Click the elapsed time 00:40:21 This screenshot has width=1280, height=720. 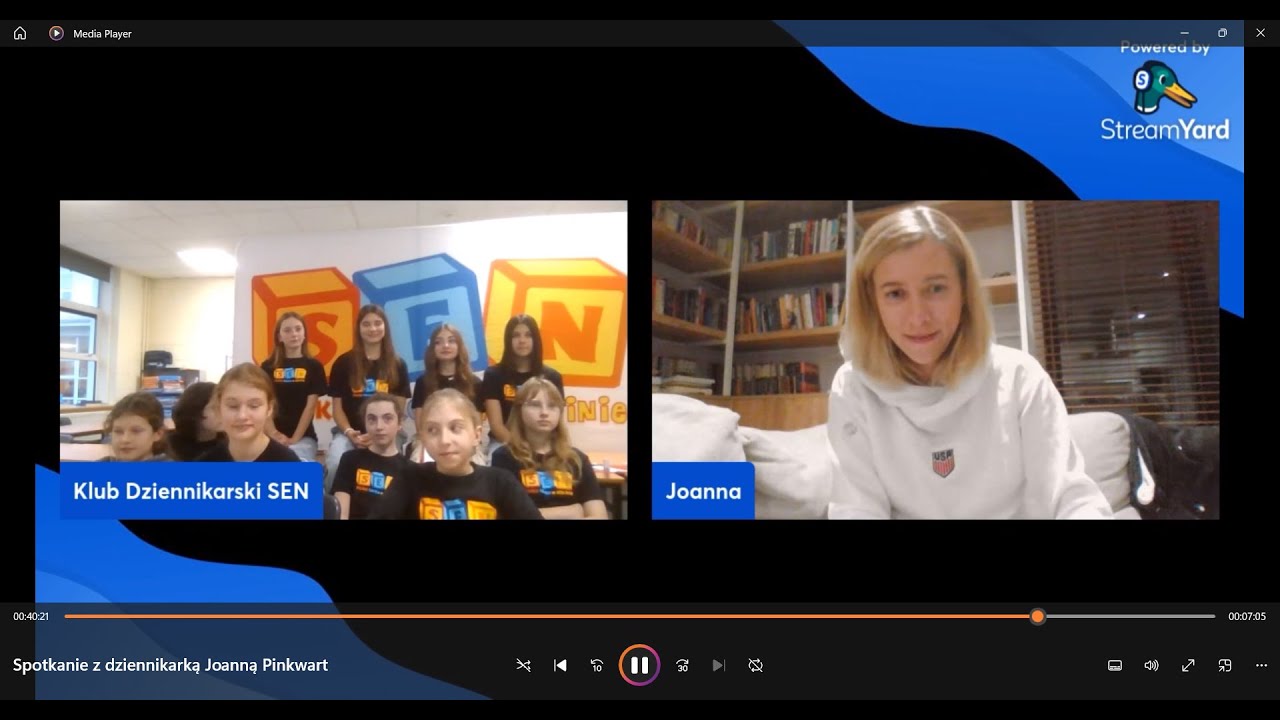coord(31,617)
